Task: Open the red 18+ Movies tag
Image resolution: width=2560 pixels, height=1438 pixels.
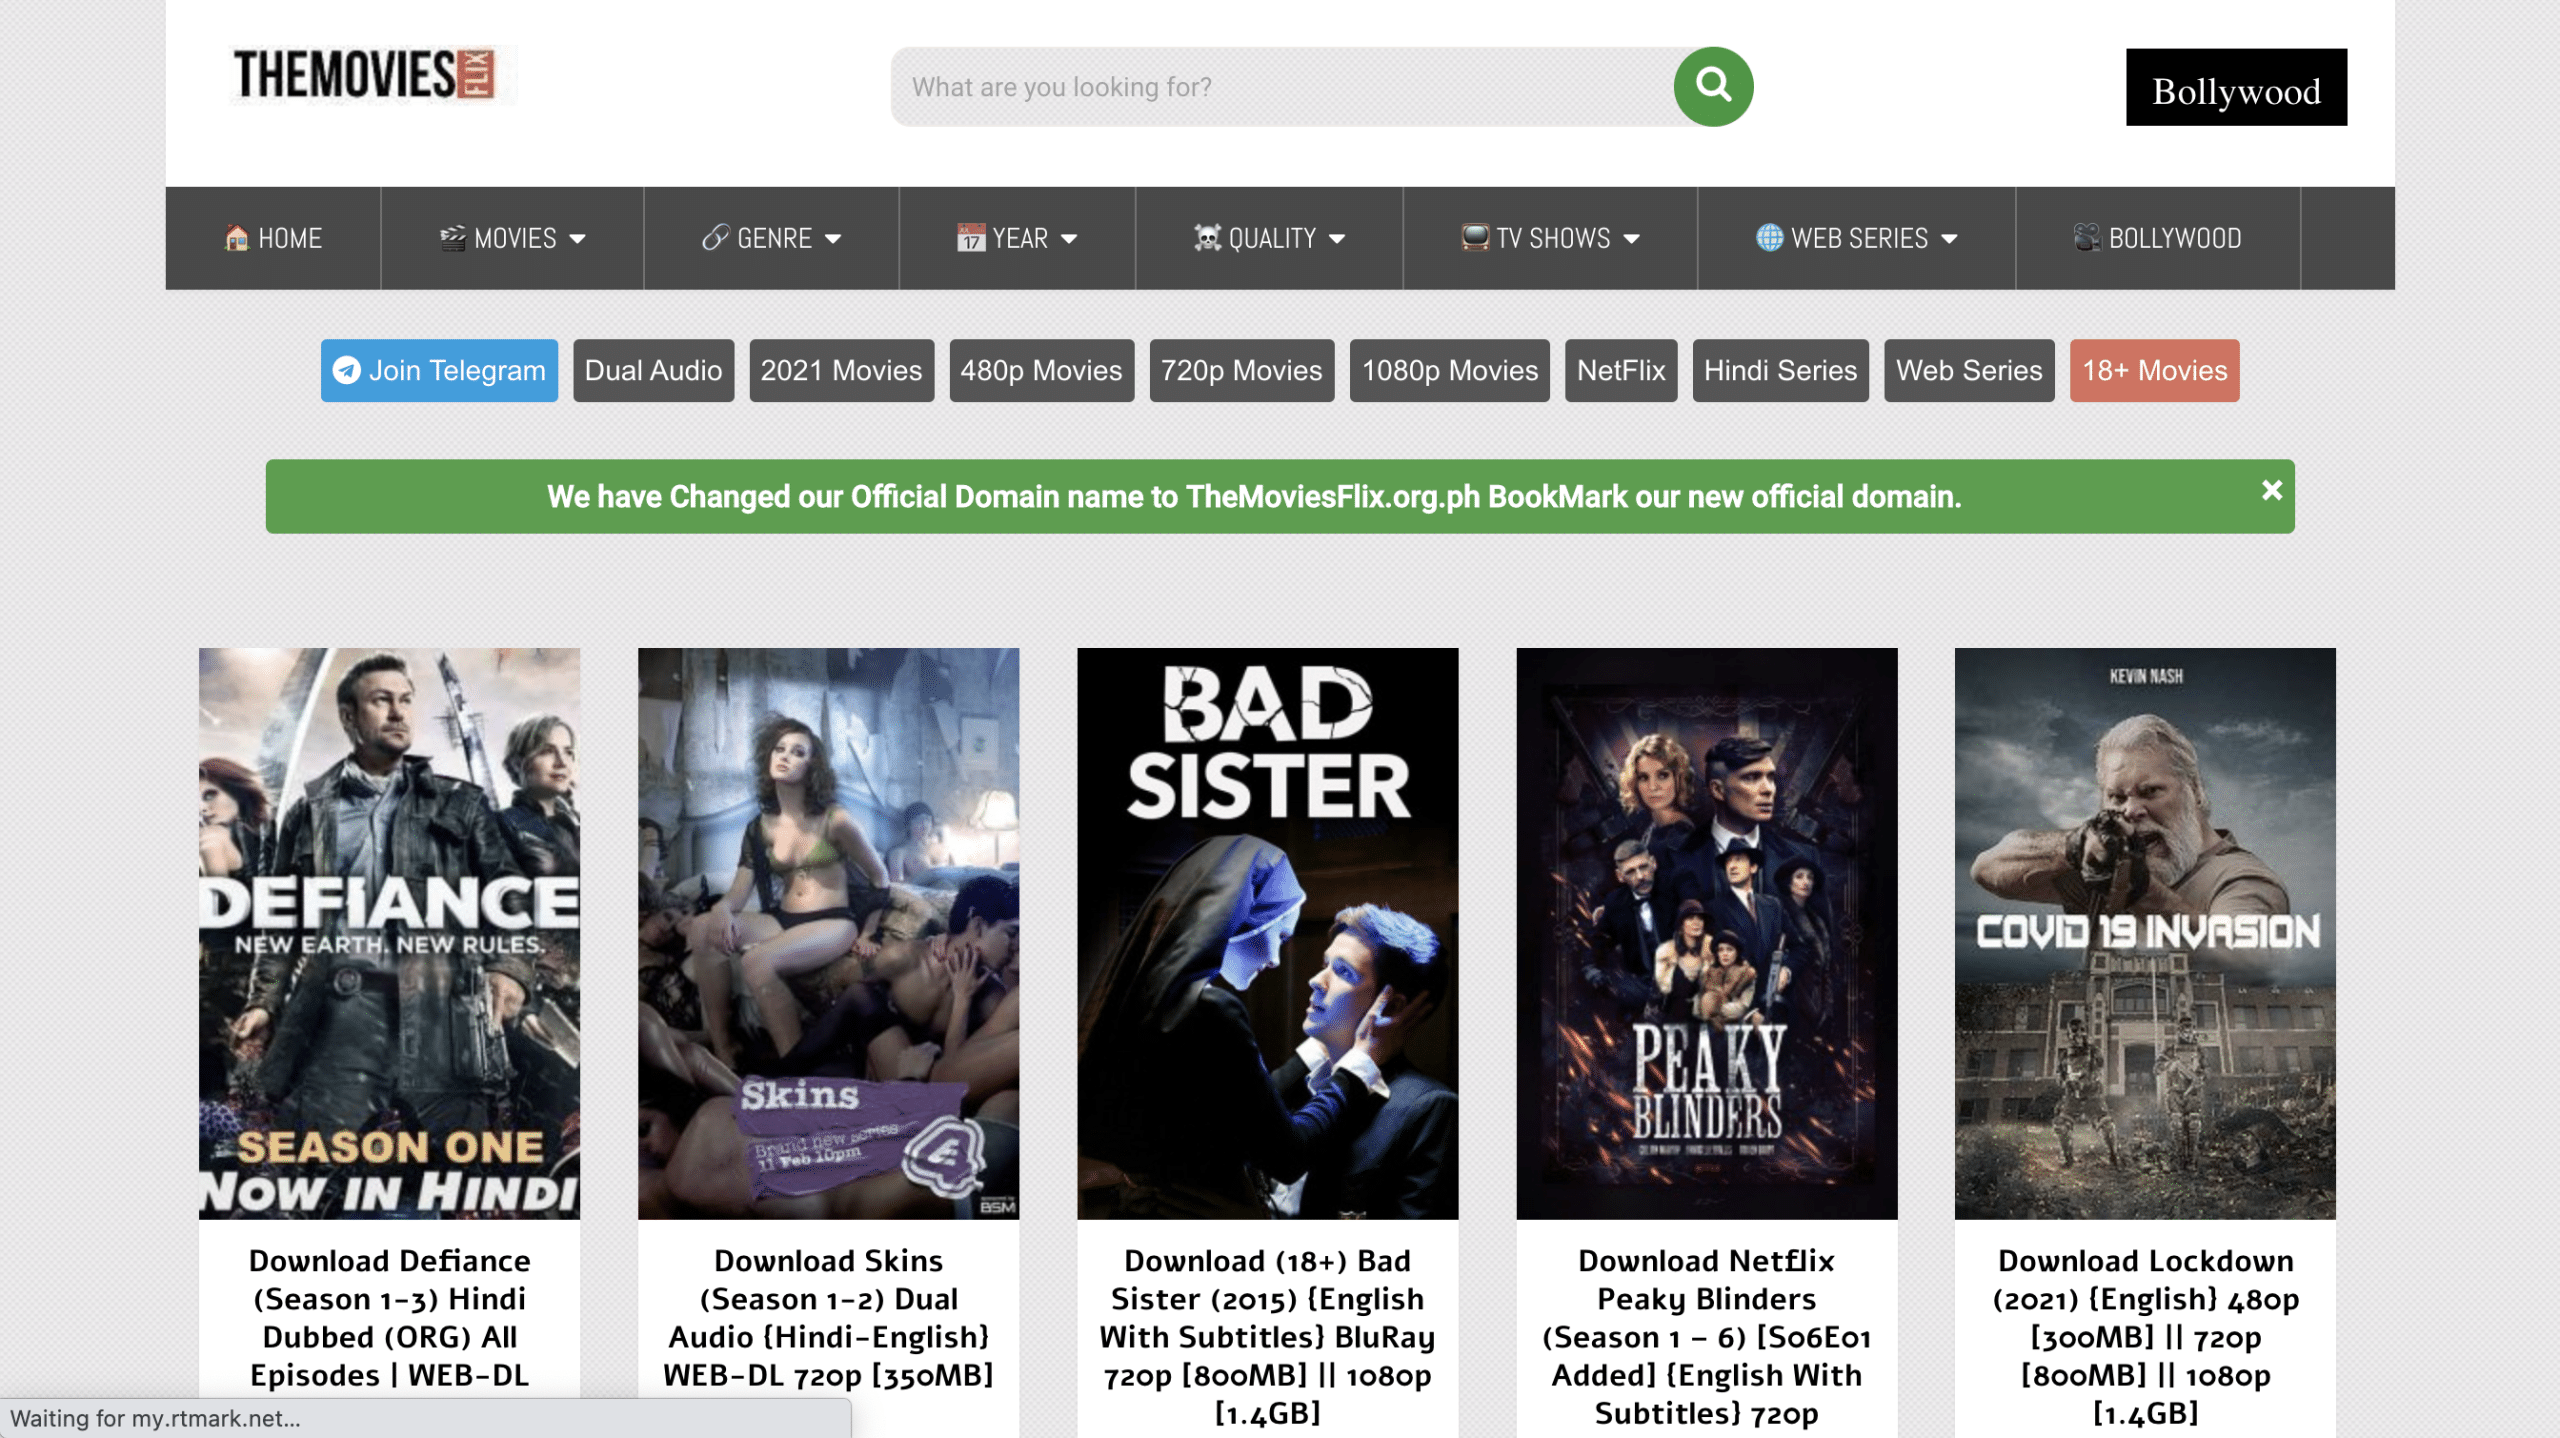Action: point(2154,371)
